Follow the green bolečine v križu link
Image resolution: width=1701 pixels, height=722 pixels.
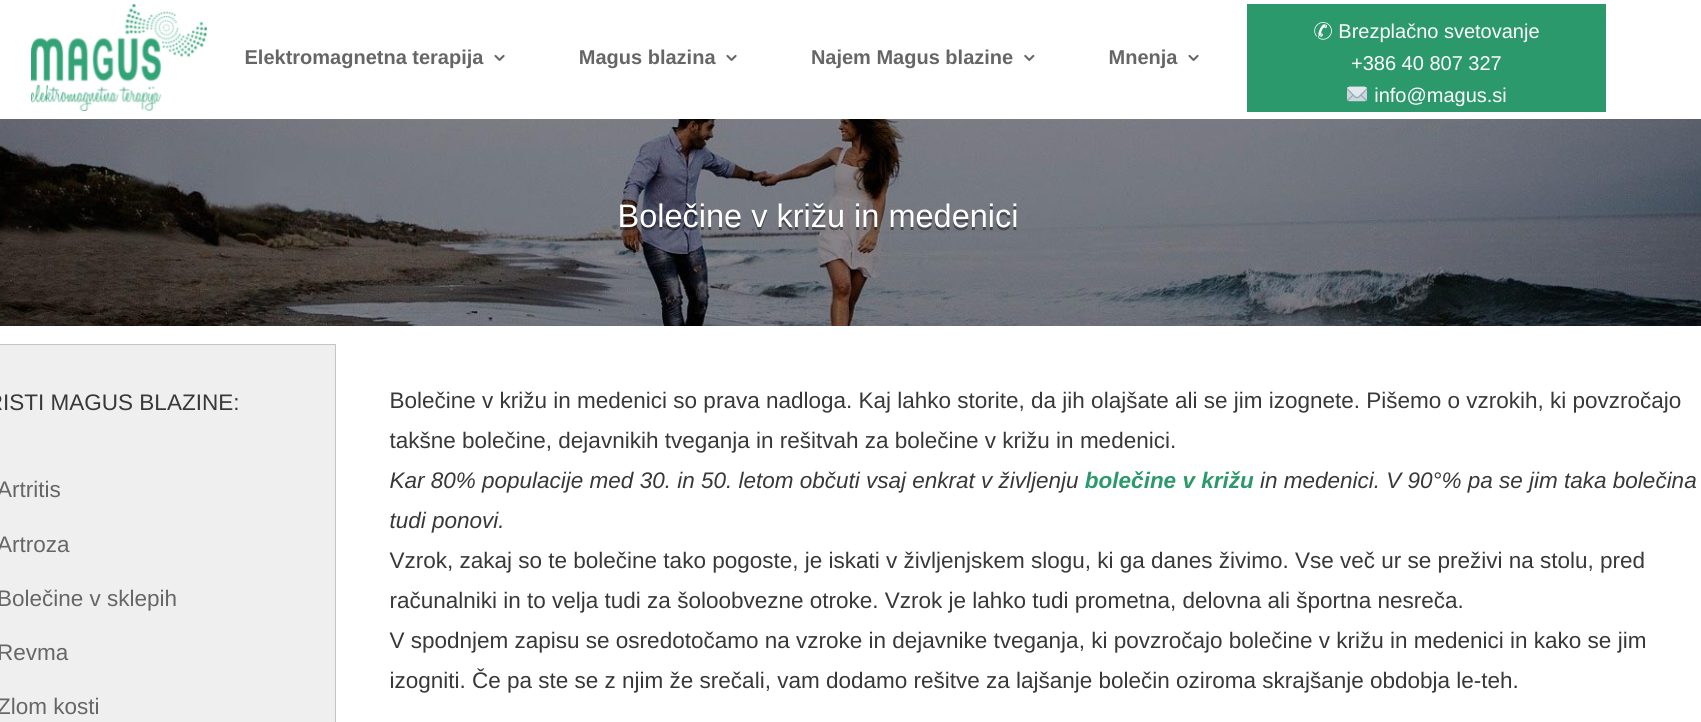(1169, 480)
